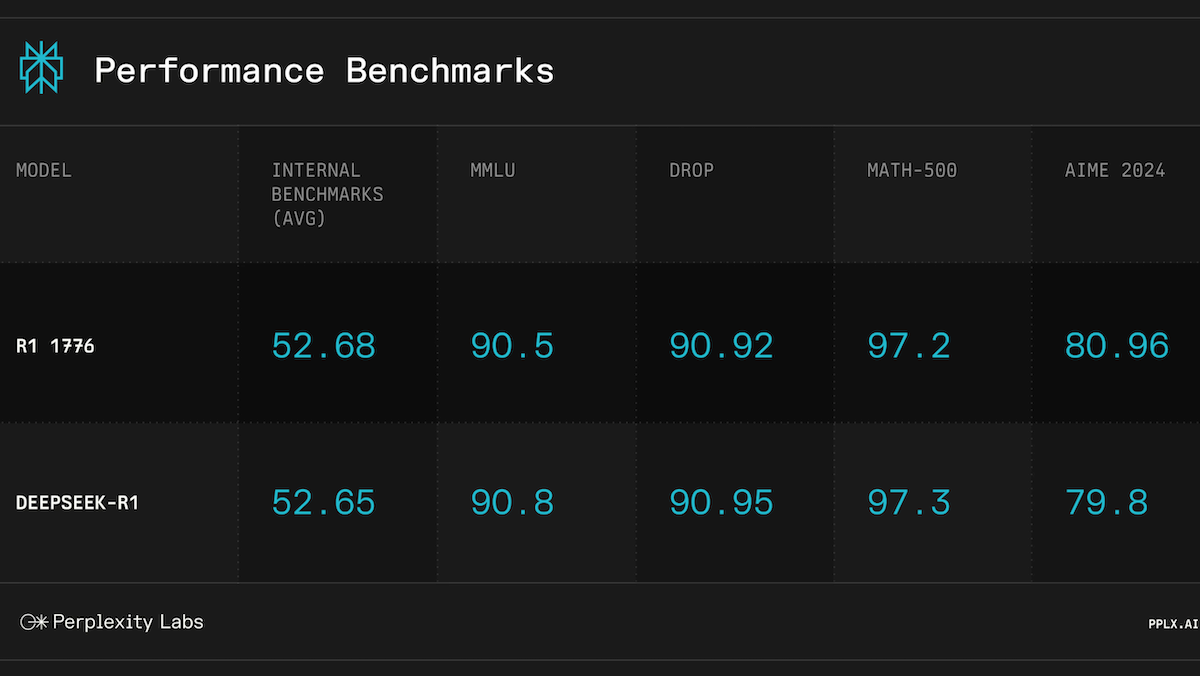
Task: Select the MODEL column header
Action: click(44, 171)
